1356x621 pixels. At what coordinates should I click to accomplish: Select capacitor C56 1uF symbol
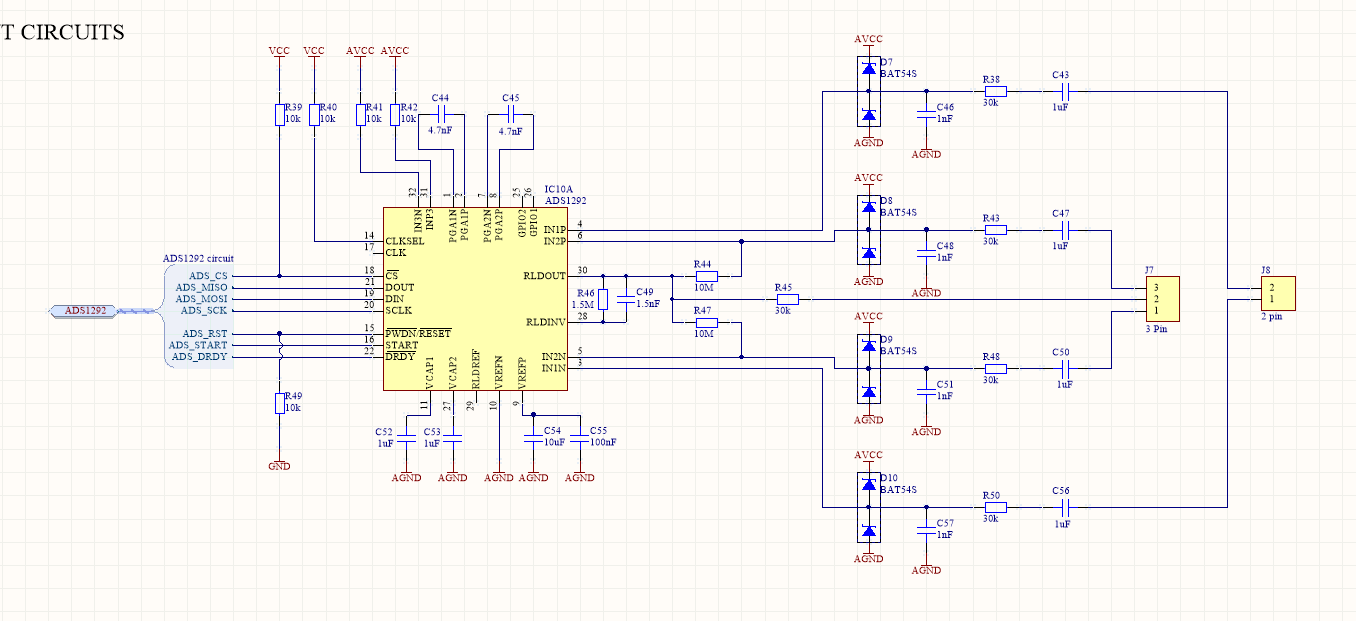click(x=1064, y=507)
